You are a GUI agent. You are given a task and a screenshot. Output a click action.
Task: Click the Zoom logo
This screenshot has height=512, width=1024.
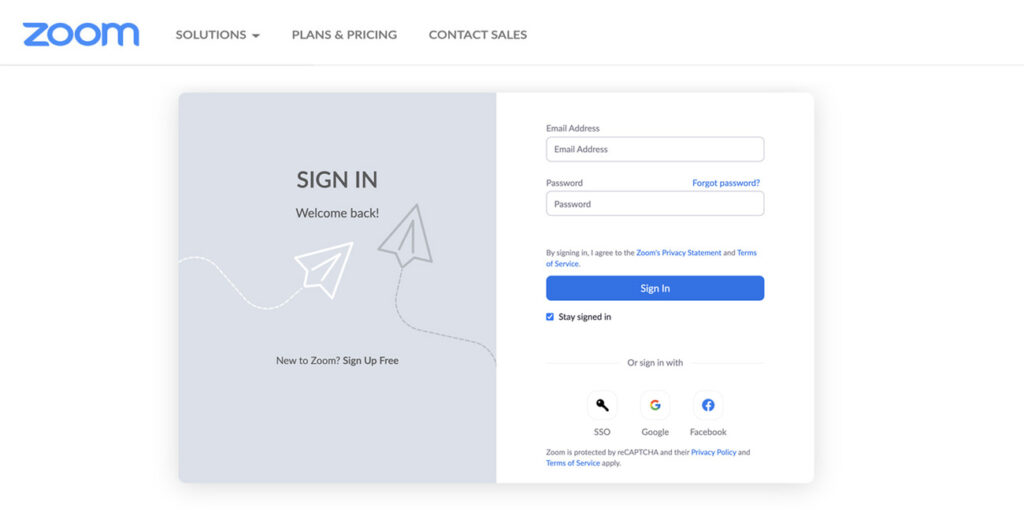pyautogui.click(x=81, y=34)
